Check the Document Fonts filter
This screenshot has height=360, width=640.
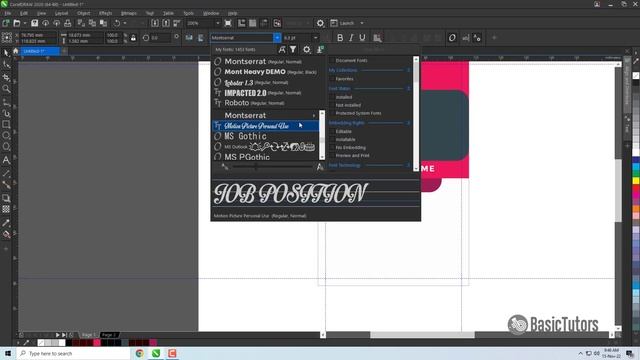coord(332,60)
